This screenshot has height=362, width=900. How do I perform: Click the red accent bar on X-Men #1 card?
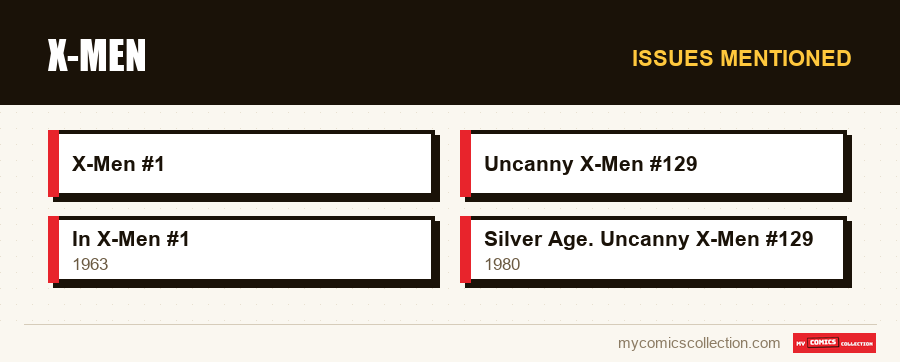tap(53, 164)
